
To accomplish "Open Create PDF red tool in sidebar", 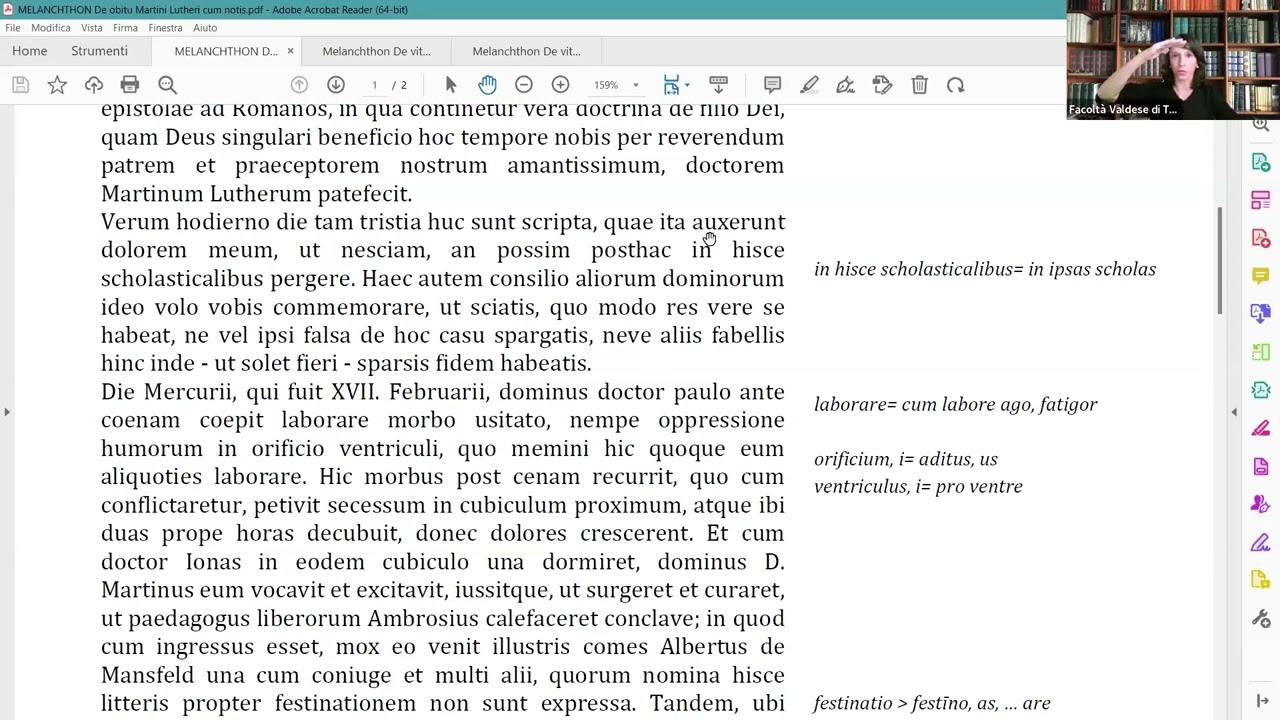I will (x=1260, y=238).
